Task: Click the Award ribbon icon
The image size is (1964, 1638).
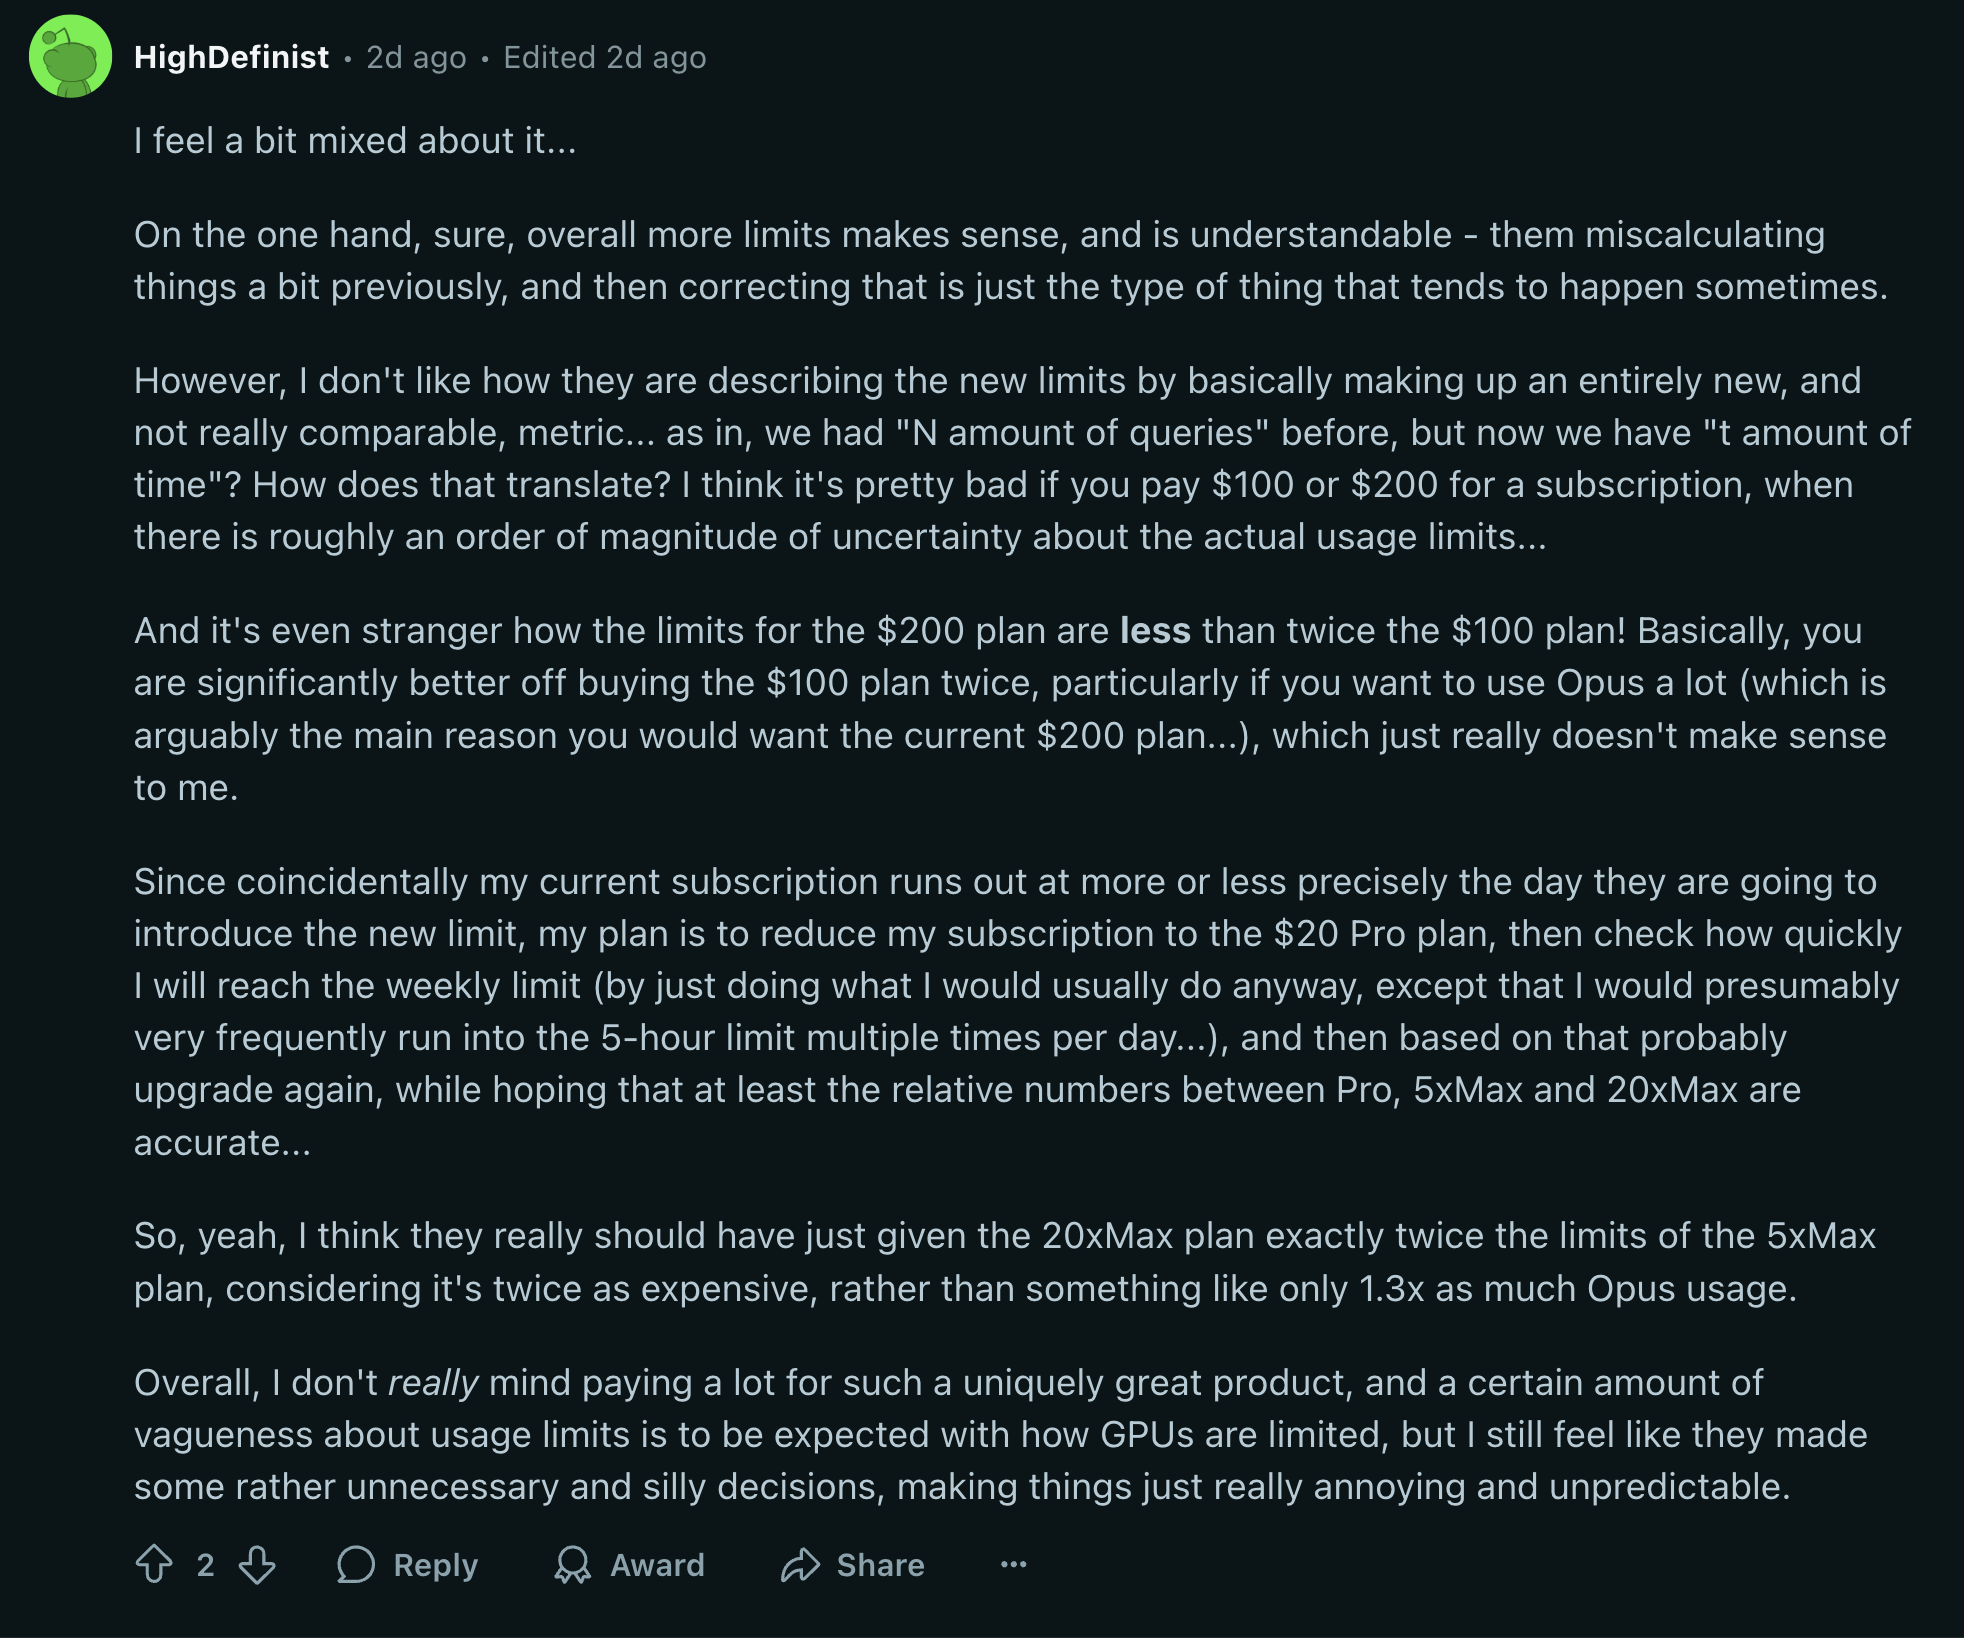Action: (572, 1564)
